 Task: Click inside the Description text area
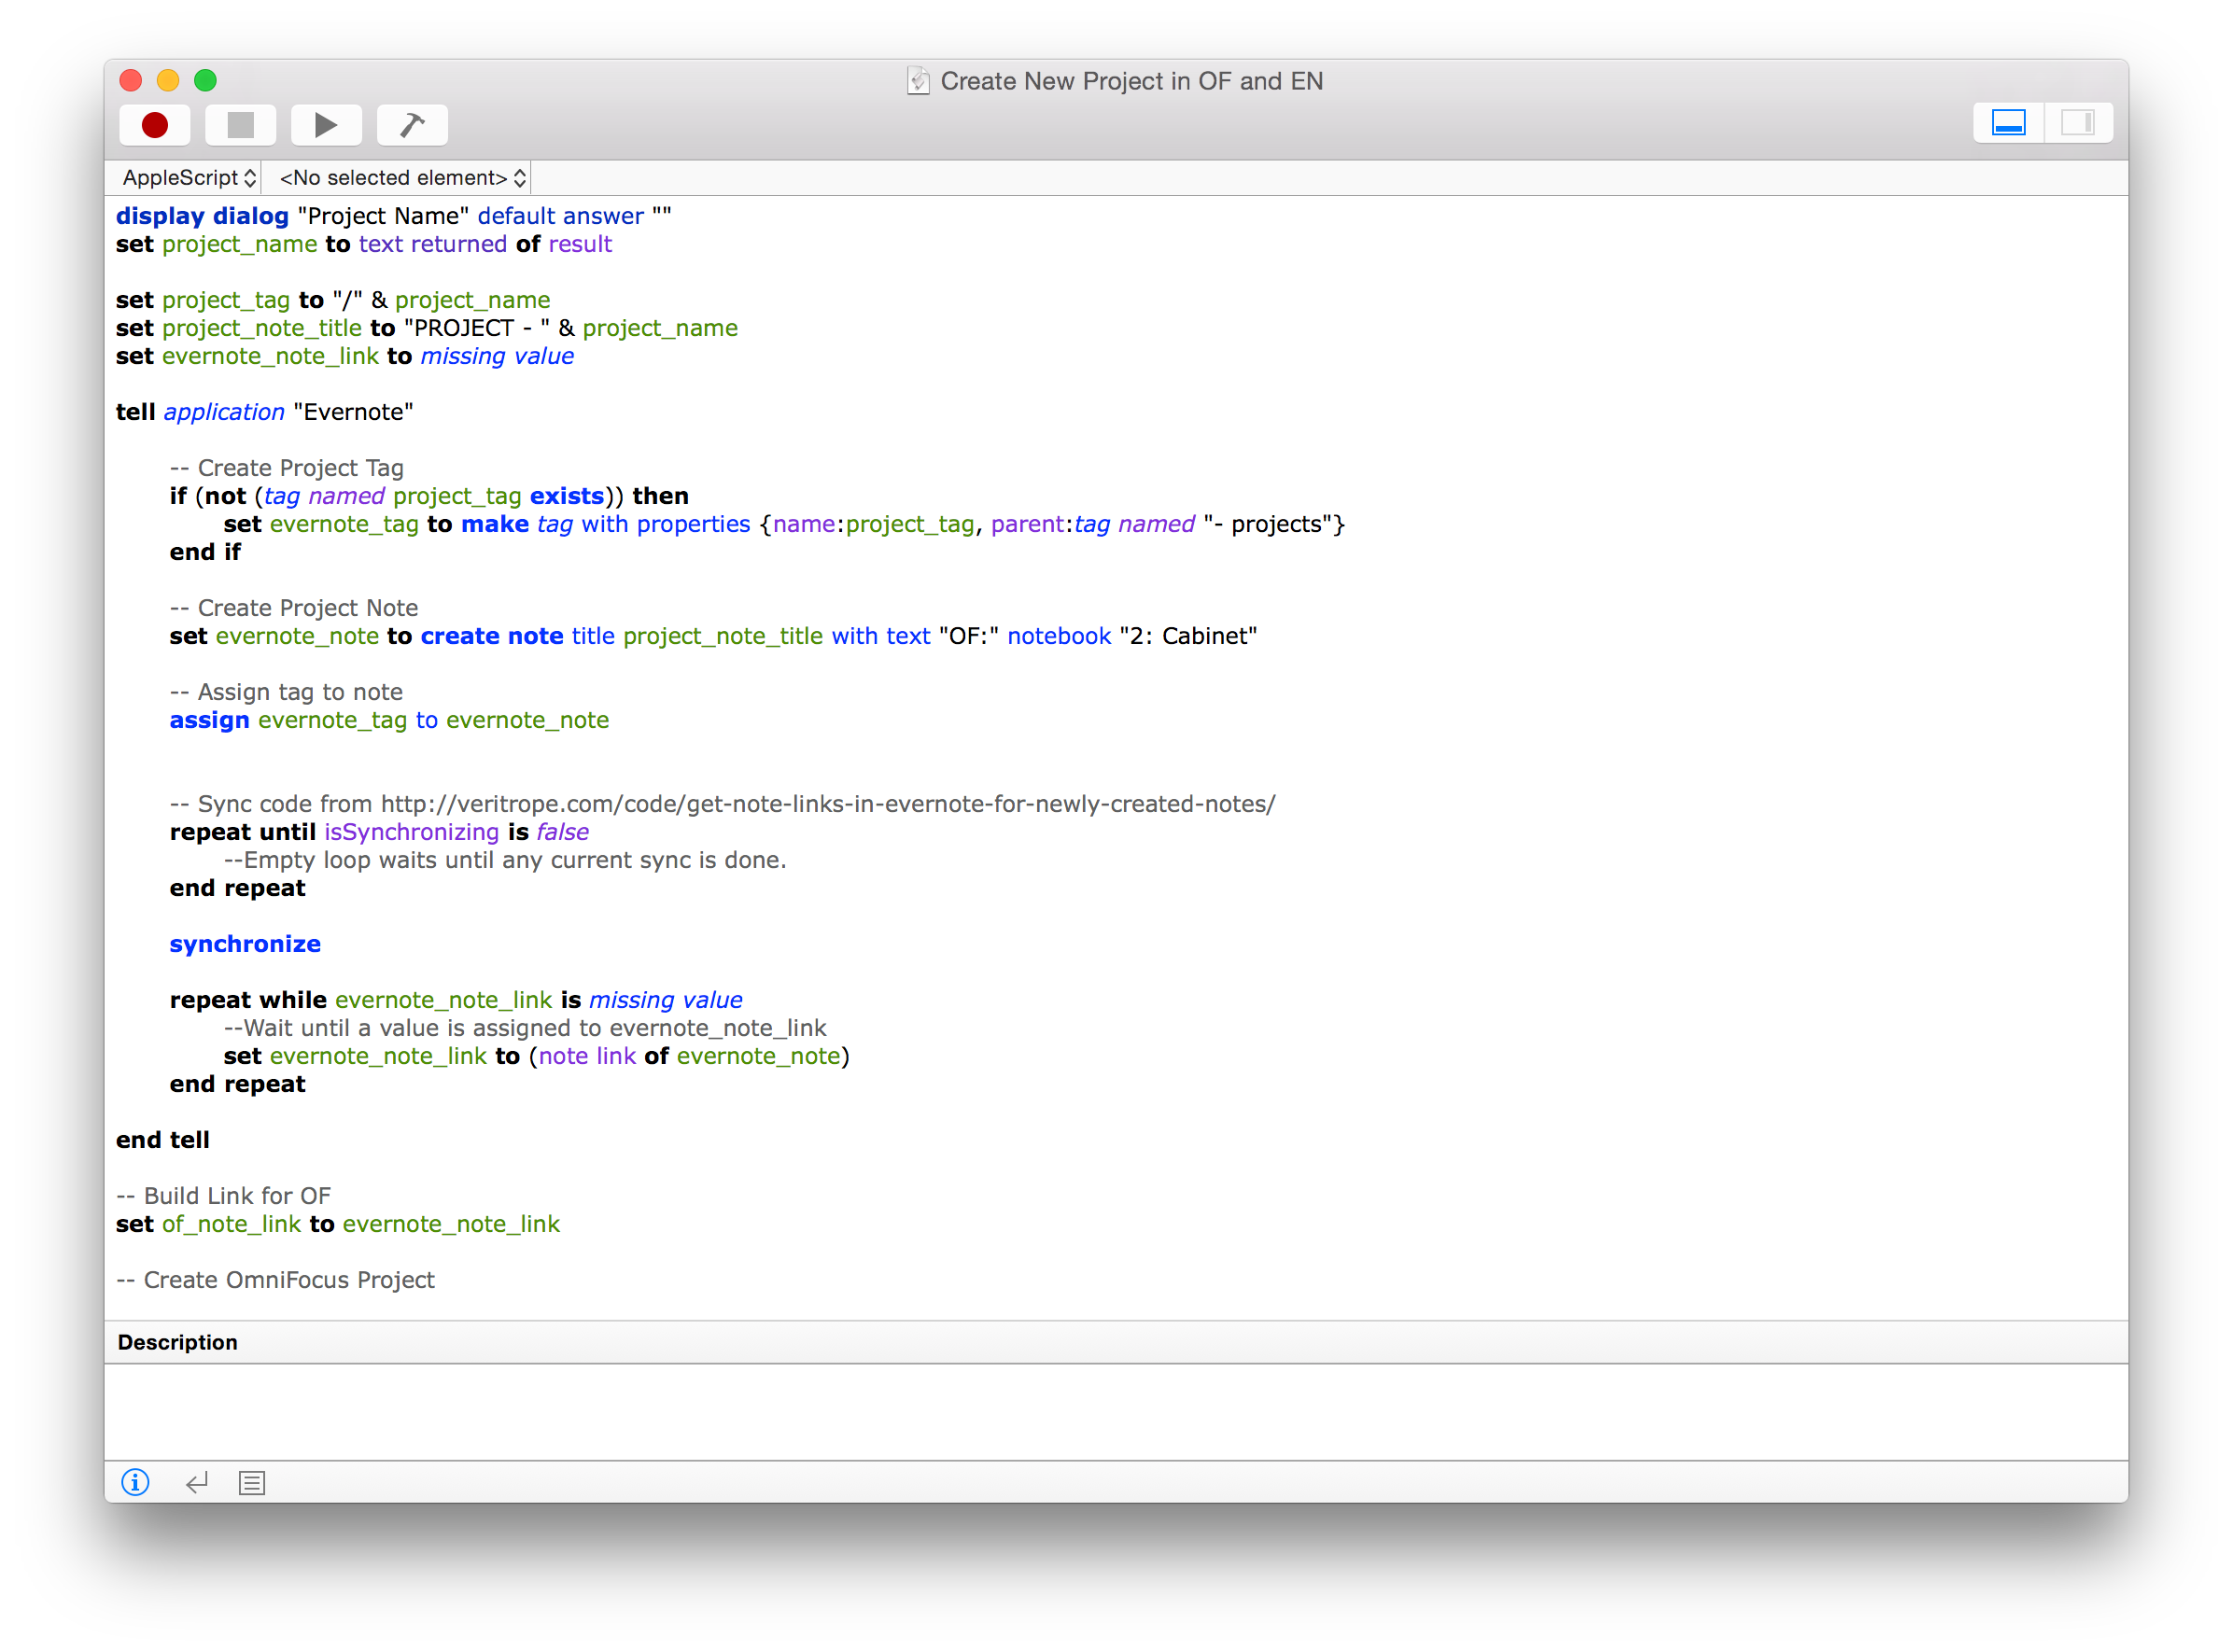pyautogui.click(x=1115, y=1412)
